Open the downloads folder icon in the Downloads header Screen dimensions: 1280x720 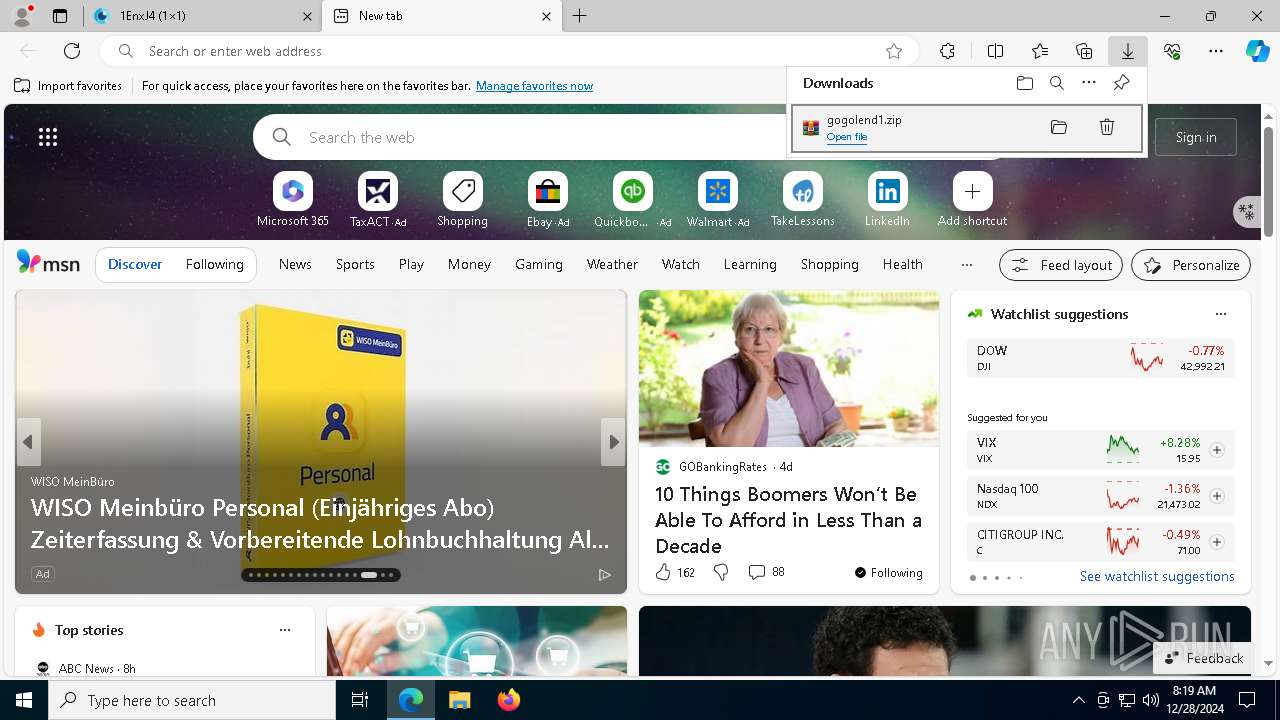1025,83
